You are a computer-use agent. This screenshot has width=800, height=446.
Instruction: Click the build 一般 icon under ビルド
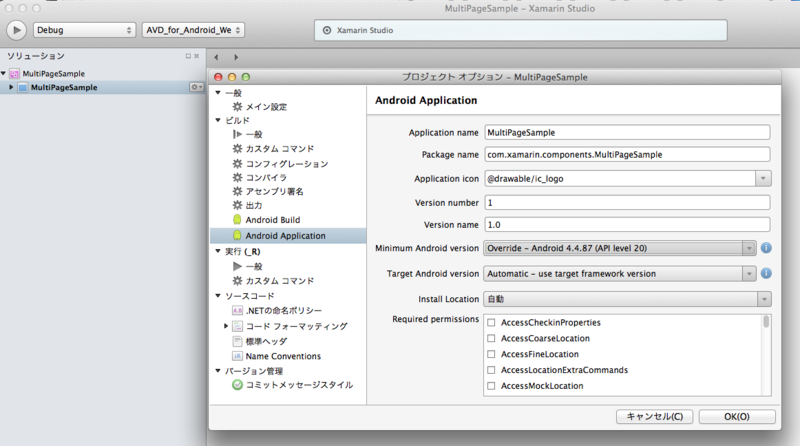[x=237, y=134]
